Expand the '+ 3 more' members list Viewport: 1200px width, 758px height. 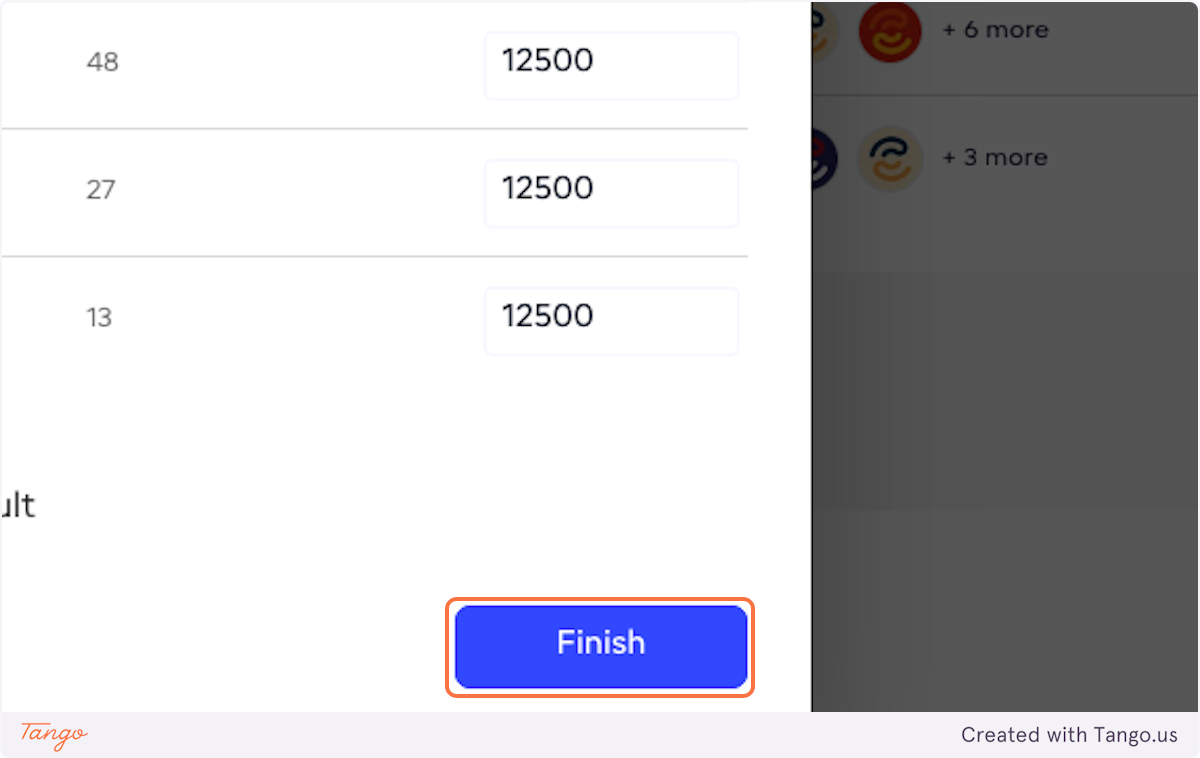click(x=995, y=158)
